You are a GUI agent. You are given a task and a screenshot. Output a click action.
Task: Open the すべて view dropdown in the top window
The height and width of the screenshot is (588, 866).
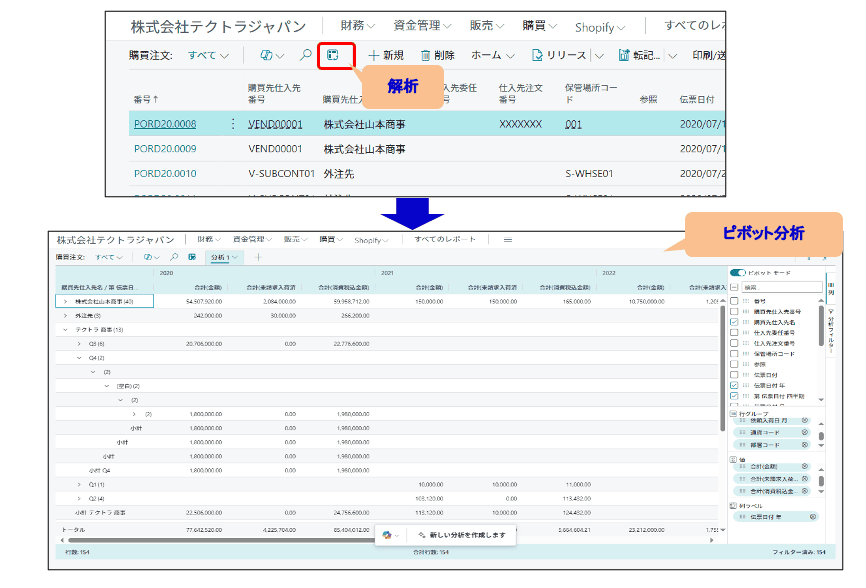tap(208, 55)
